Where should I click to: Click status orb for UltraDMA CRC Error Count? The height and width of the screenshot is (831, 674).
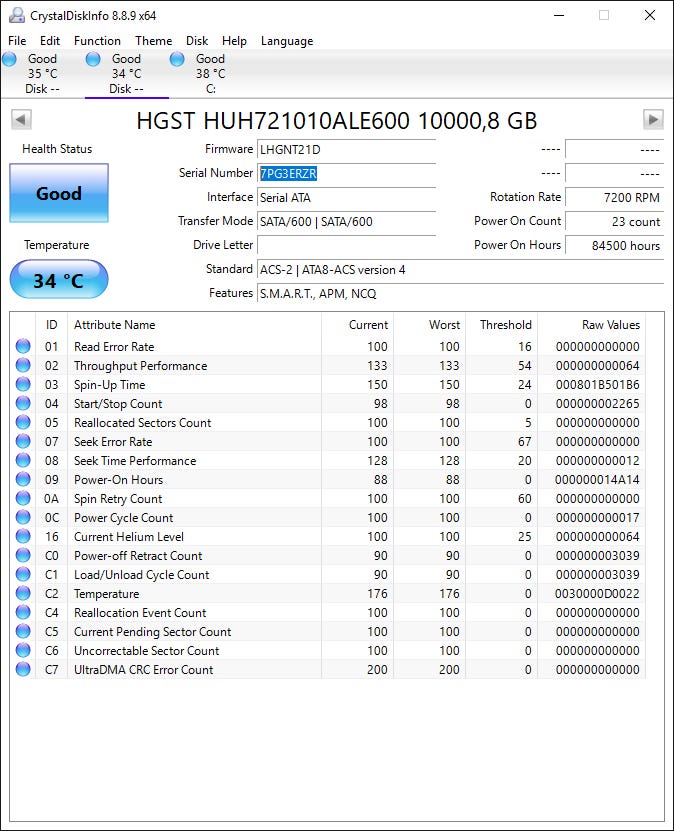coord(23,669)
